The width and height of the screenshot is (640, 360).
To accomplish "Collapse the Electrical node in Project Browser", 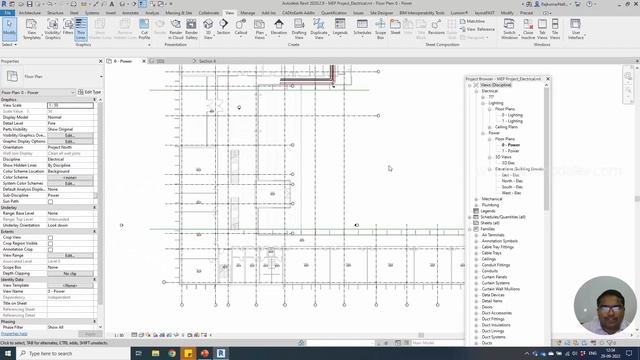I will click(476, 91).
